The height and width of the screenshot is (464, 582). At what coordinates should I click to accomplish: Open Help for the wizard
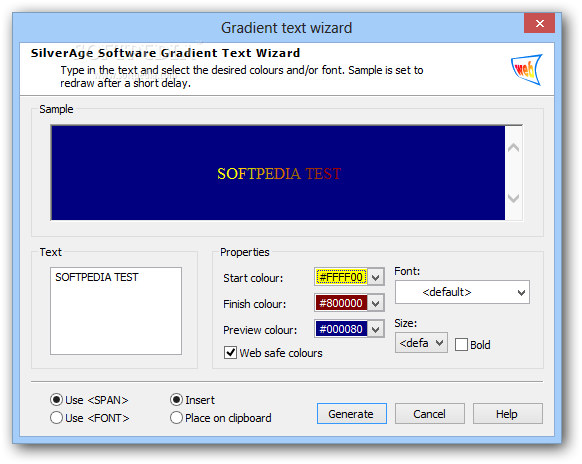click(507, 414)
